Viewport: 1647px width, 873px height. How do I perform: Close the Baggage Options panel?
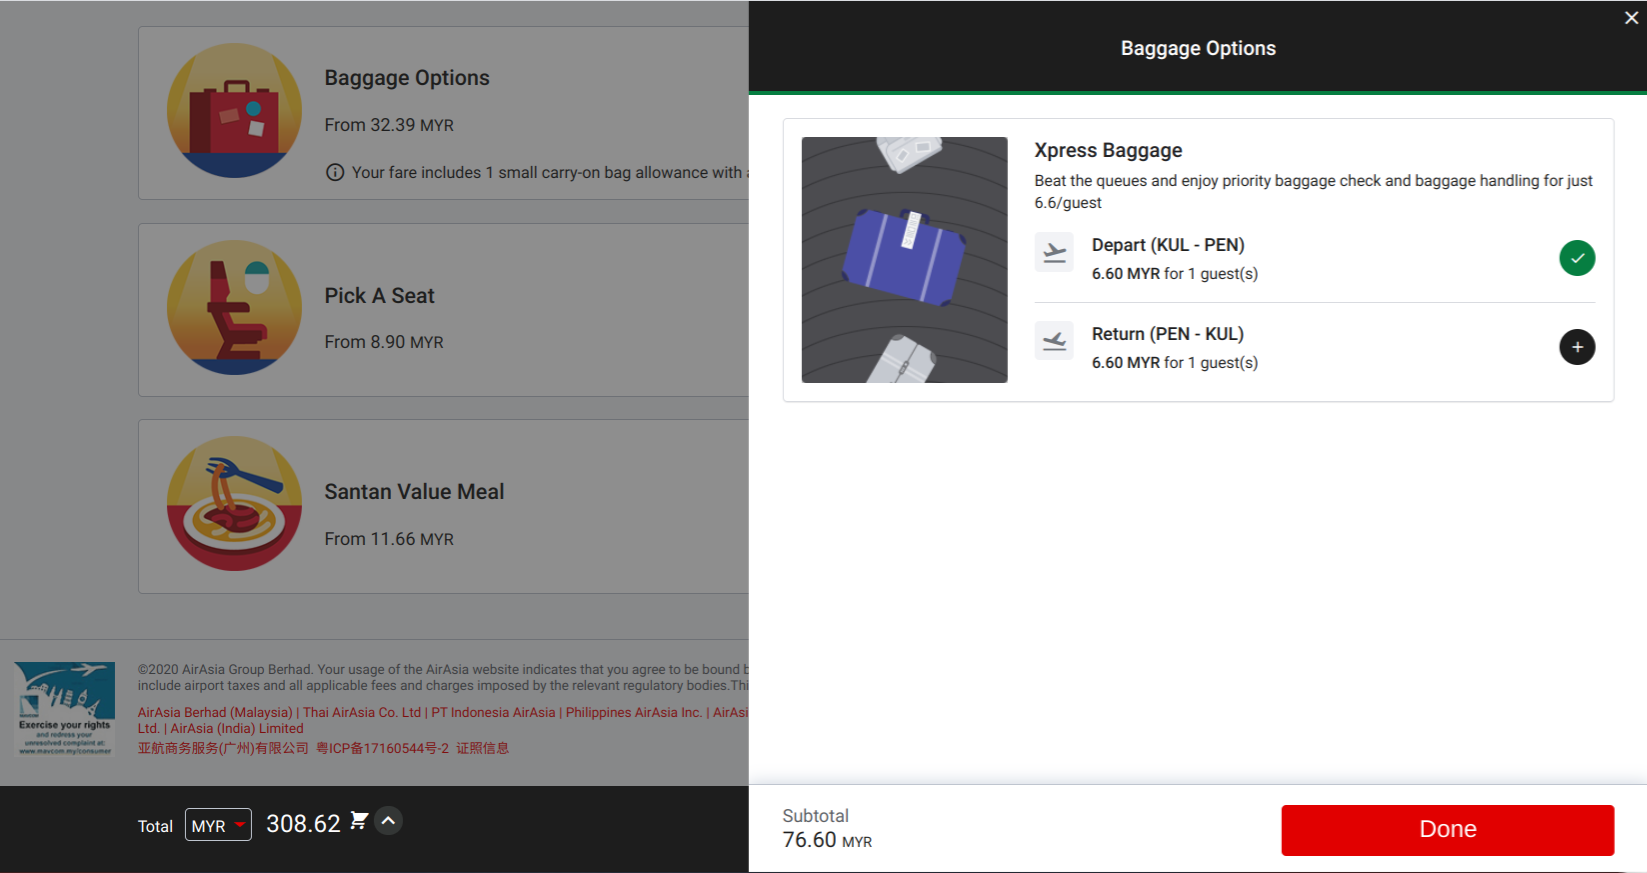point(1631,18)
